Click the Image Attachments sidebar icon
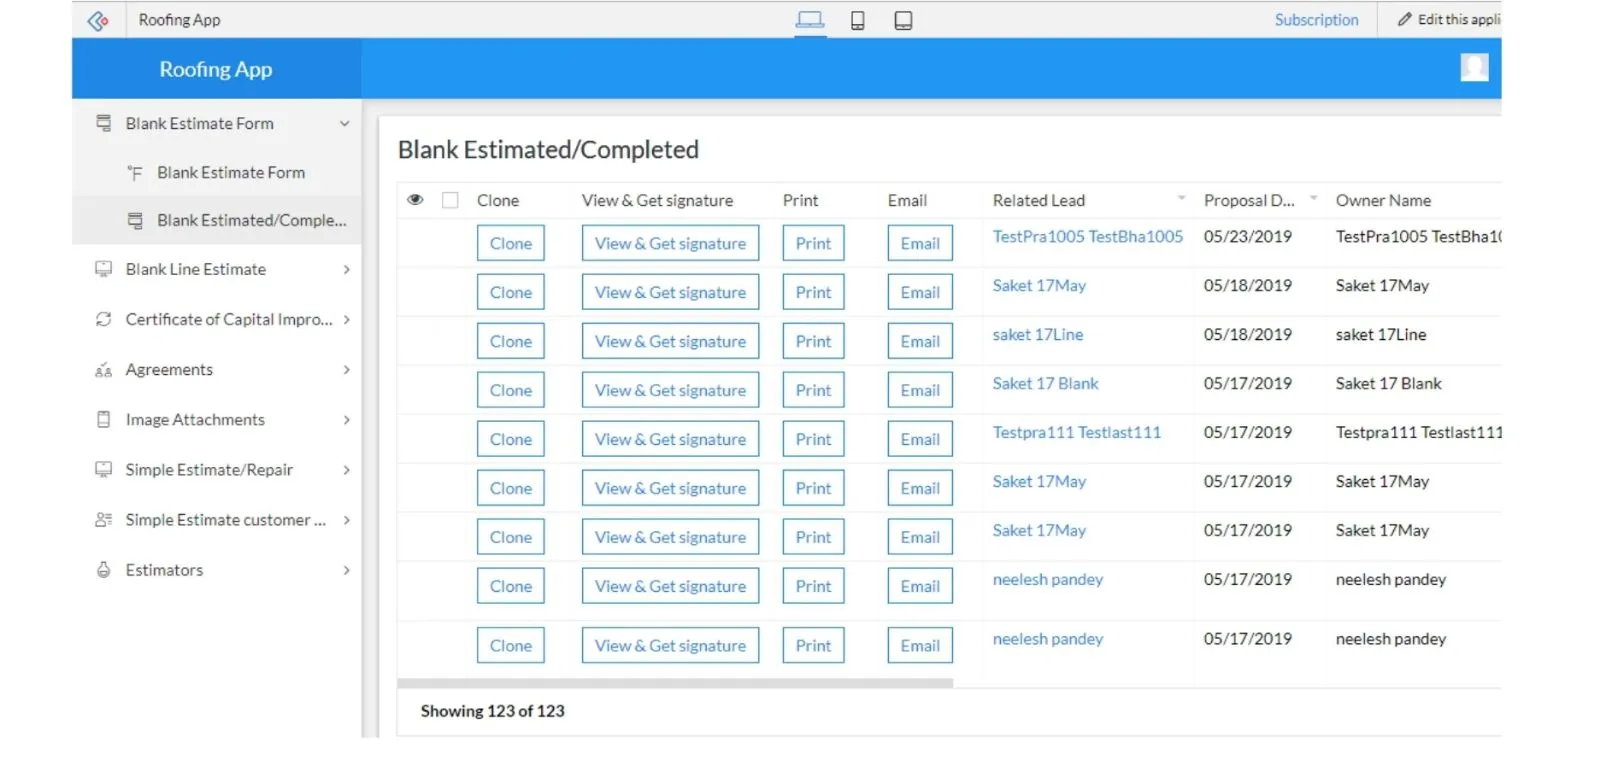This screenshot has height=760, width=1600. tap(103, 420)
